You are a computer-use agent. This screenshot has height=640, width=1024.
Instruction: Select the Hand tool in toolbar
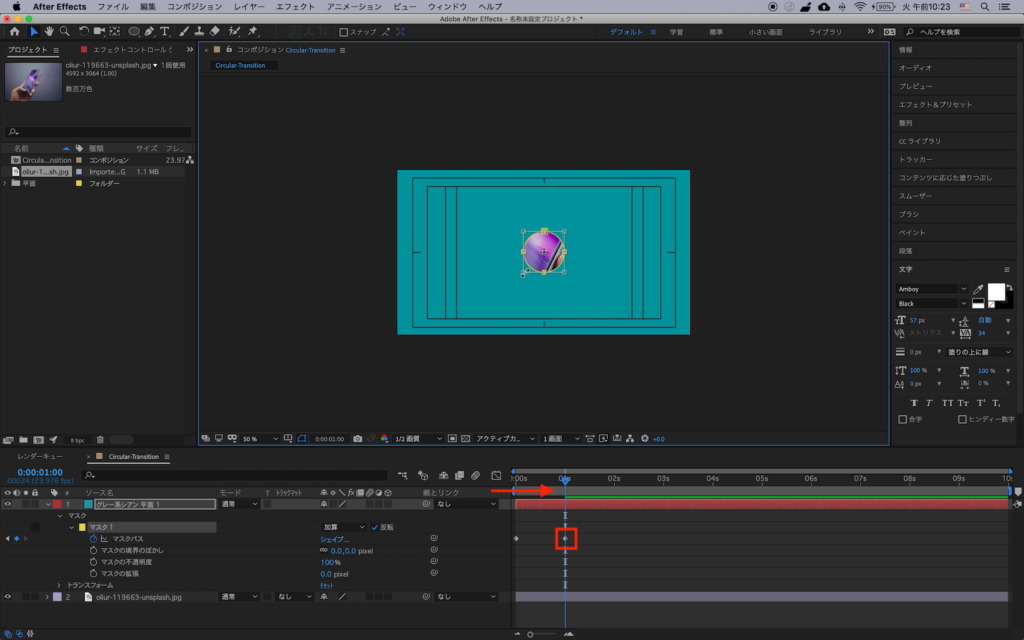(x=49, y=32)
